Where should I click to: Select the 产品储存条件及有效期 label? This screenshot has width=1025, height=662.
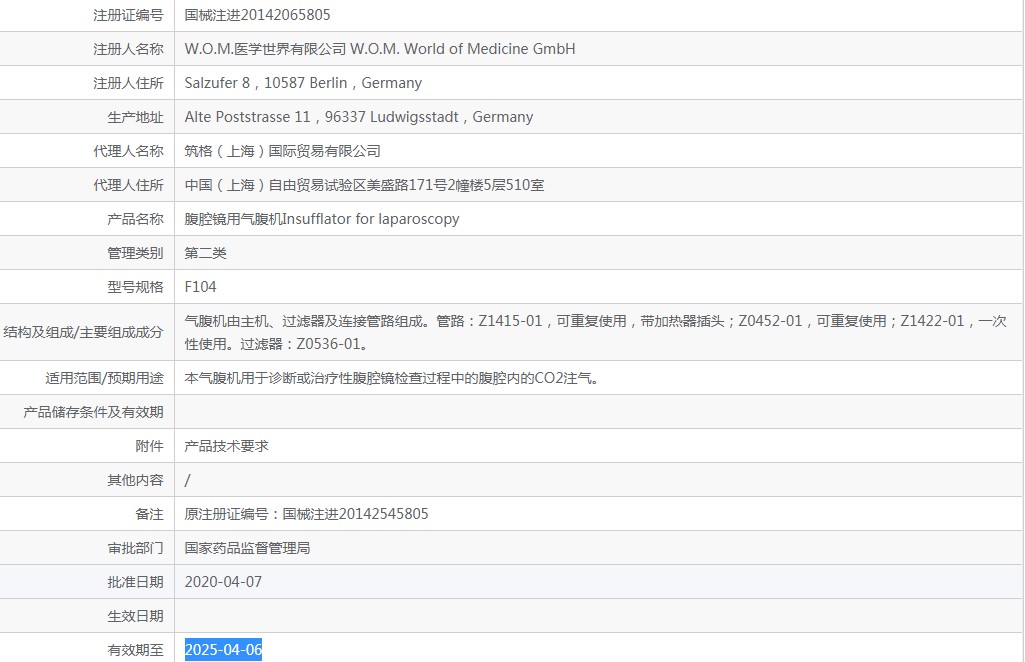coord(93,412)
